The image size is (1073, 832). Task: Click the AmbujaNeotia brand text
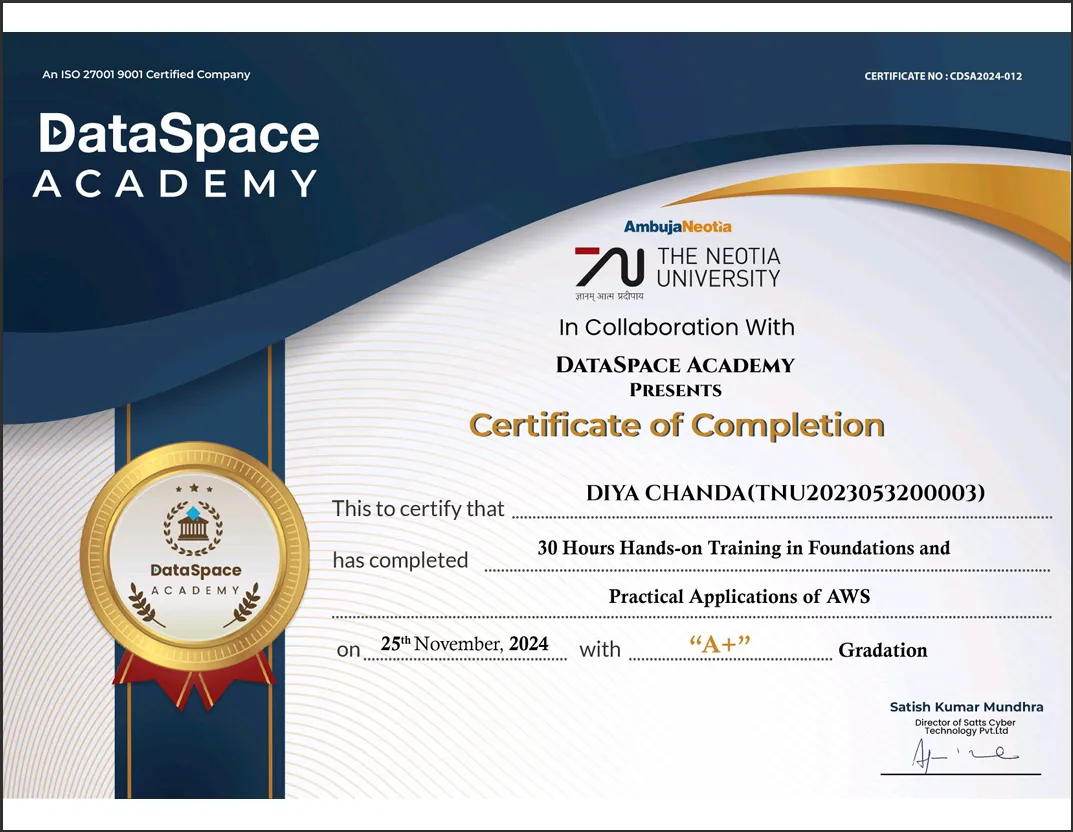coord(677,226)
